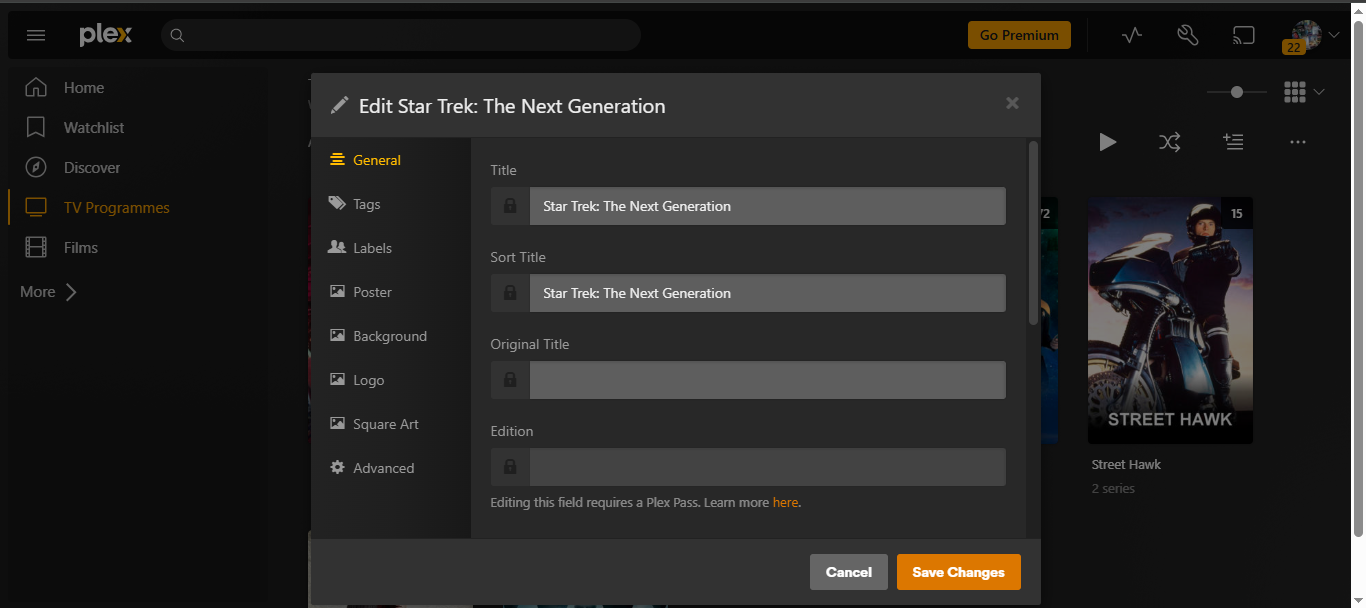Click into the Title input field

(x=768, y=206)
